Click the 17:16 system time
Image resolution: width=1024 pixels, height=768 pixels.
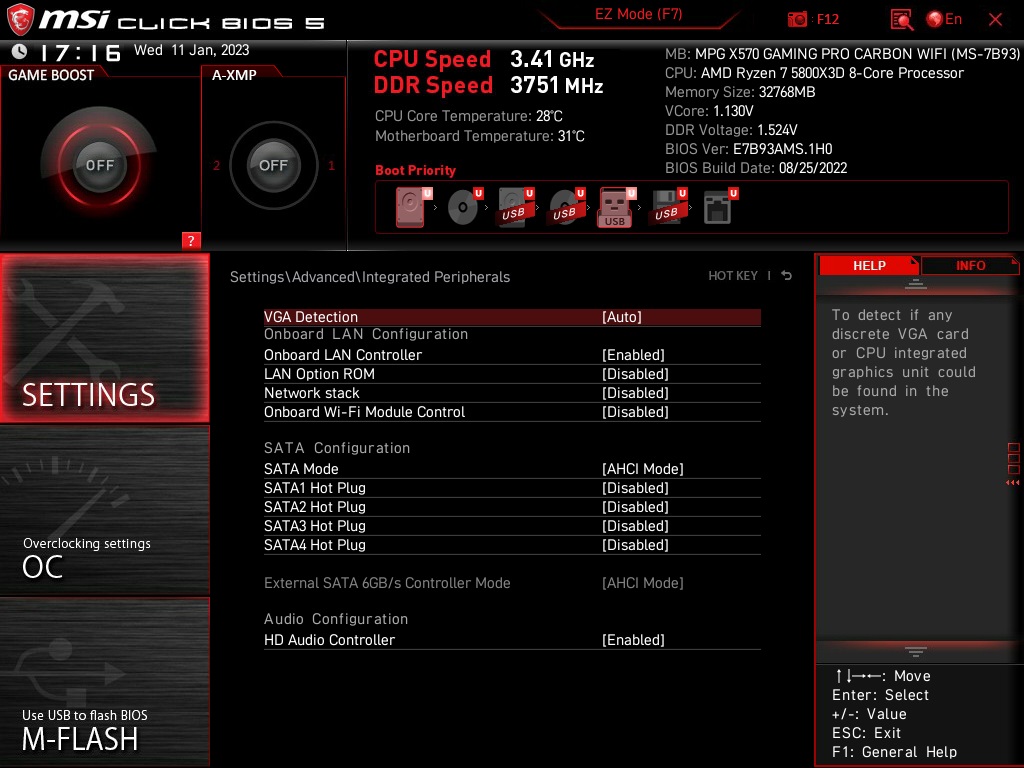click(x=80, y=52)
